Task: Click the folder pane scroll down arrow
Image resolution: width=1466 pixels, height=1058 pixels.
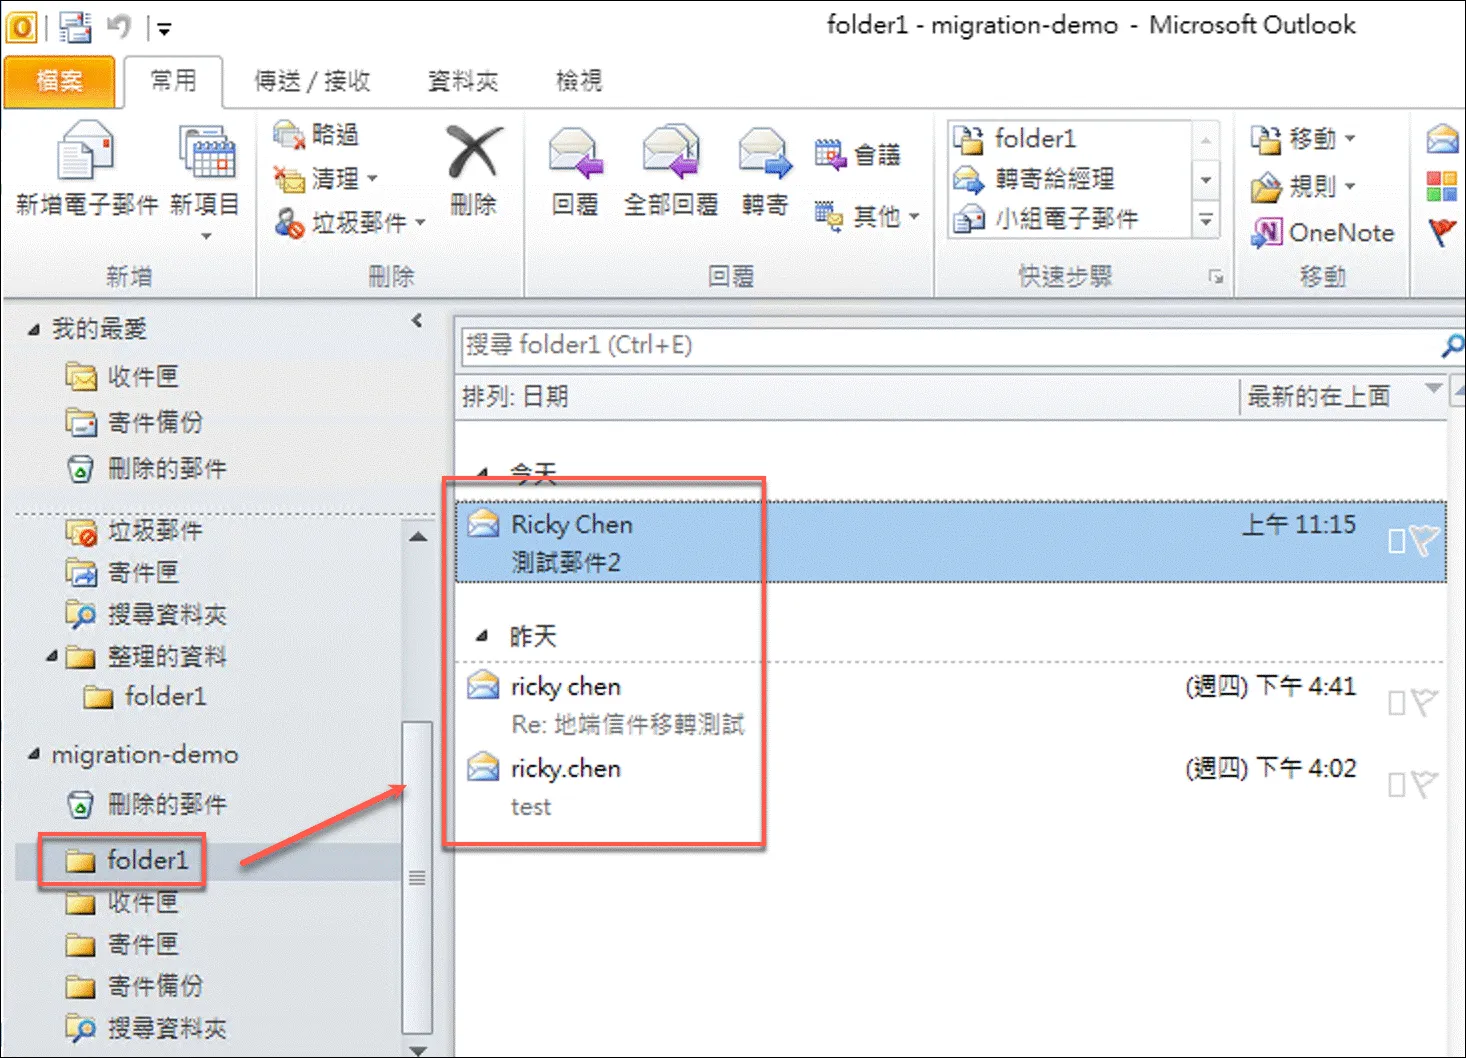Action: (x=418, y=1049)
